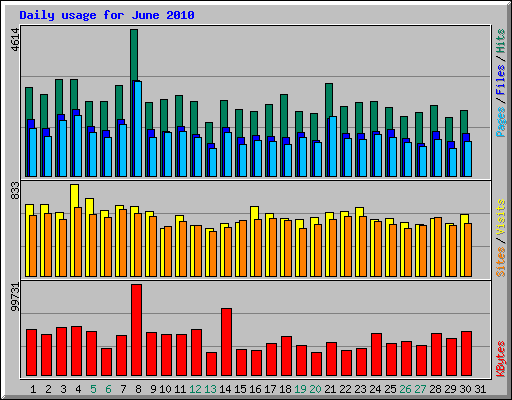Select the day 3 axis label
The image size is (512, 400).
63,389
